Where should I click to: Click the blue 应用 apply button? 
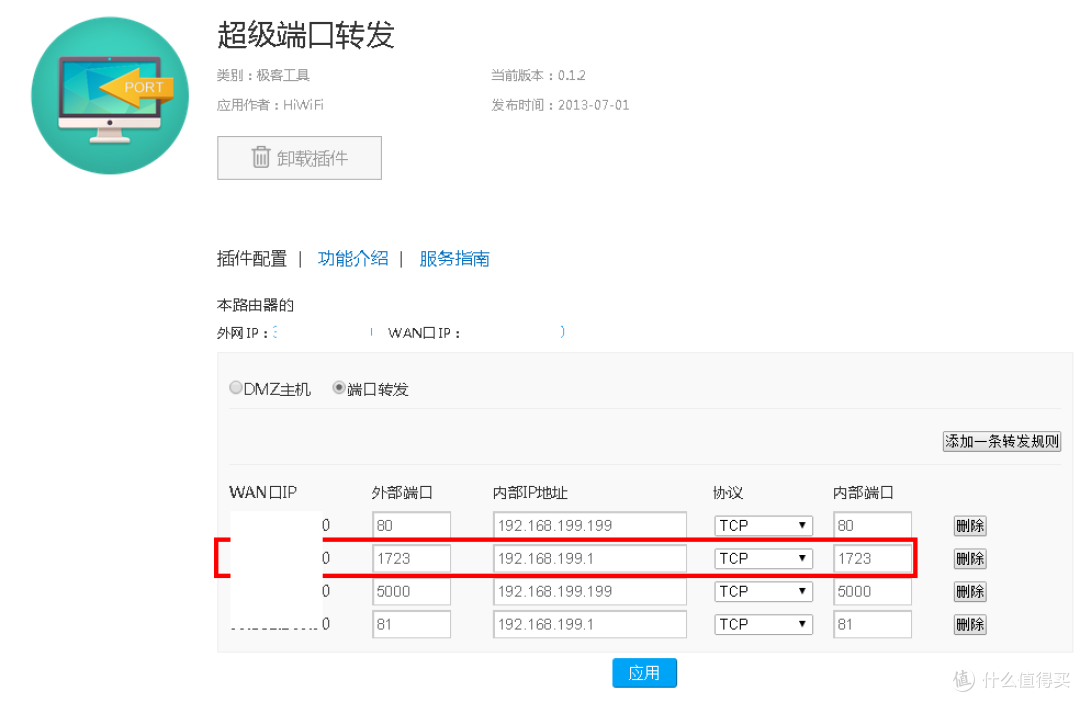644,673
